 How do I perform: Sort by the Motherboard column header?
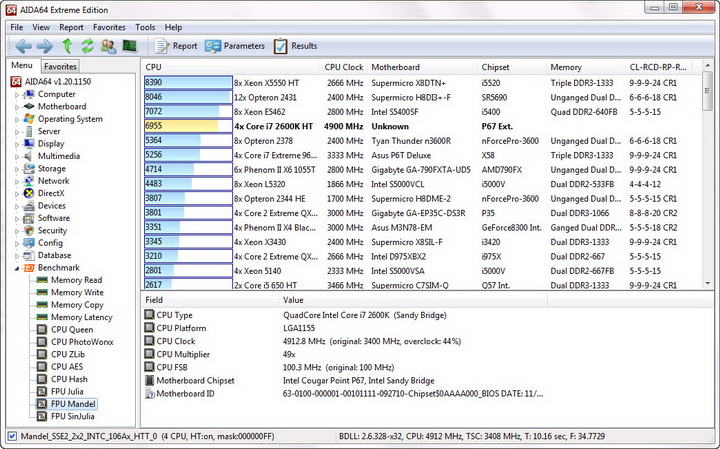[422, 67]
